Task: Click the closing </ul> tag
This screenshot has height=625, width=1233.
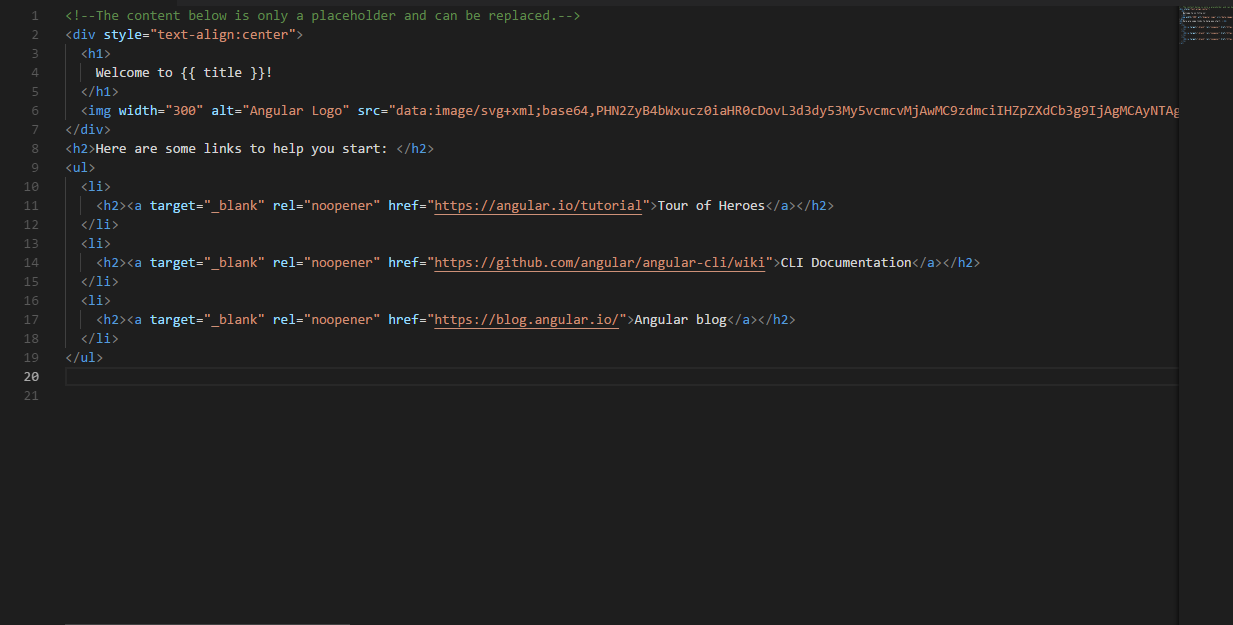Action: pyautogui.click(x=84, y=358)
